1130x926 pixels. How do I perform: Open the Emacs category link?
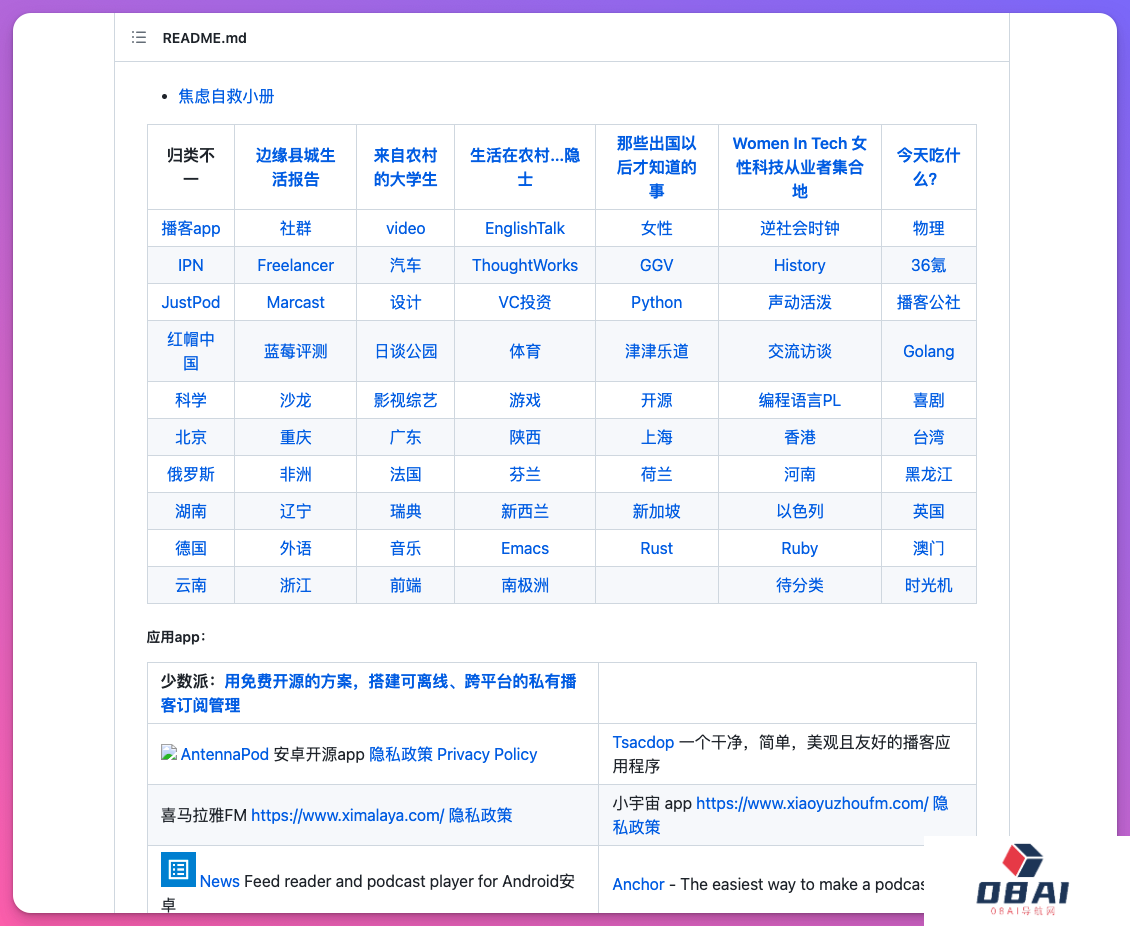click(x=525, y=548)
